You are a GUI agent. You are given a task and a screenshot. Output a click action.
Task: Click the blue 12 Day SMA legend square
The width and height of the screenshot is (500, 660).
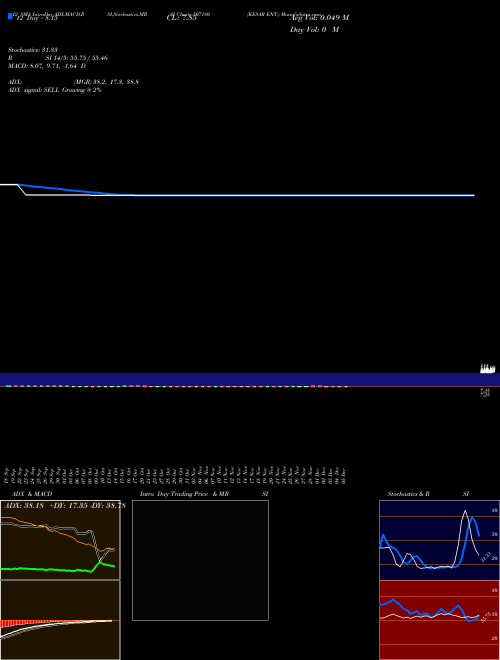coord(11,16)
